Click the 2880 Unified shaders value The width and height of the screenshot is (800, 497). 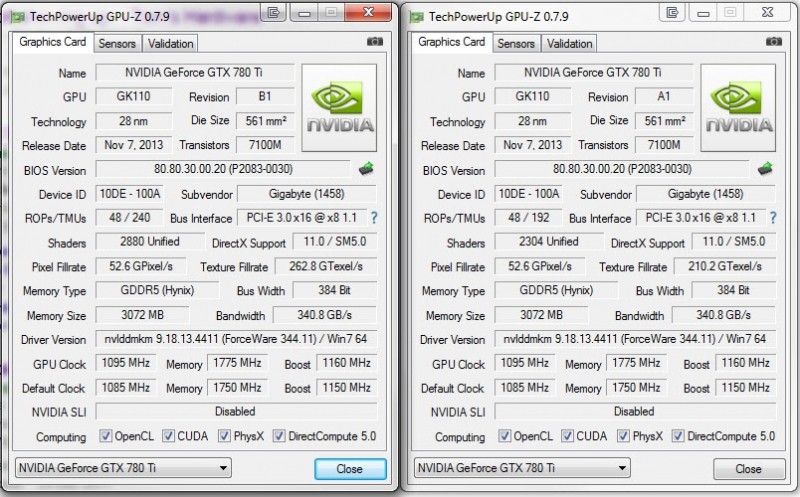tap(150, 242)
